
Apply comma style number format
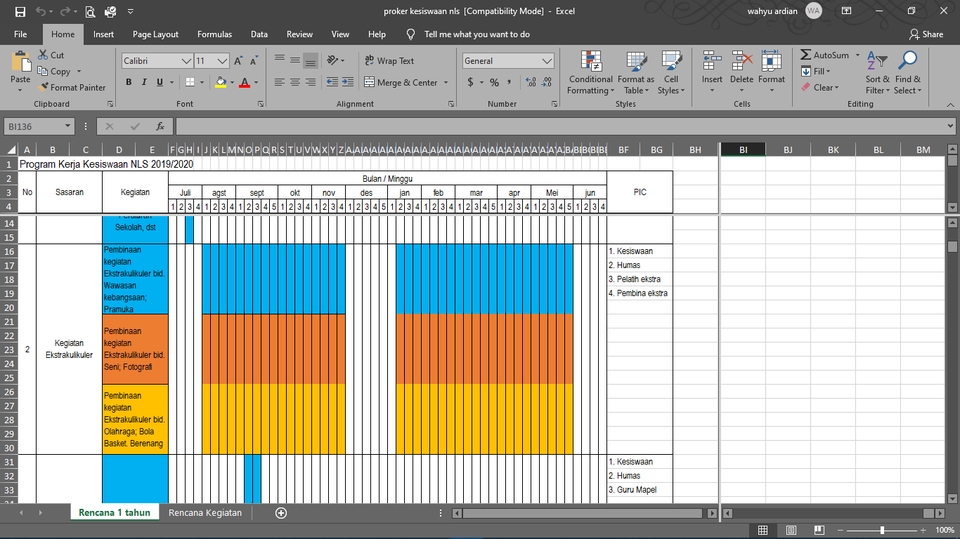tap(509, 82)
